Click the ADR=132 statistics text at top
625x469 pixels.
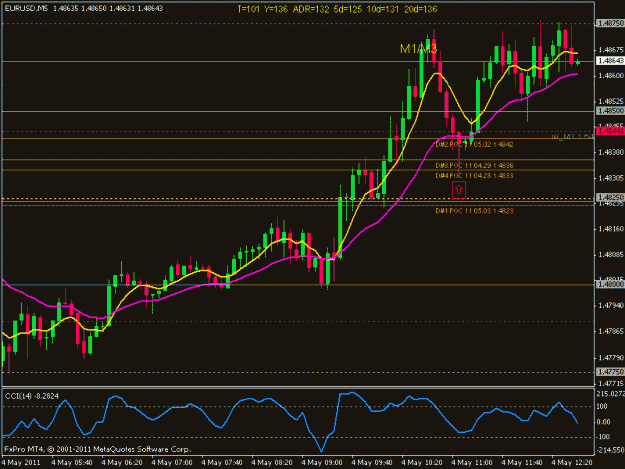(311, 9)
